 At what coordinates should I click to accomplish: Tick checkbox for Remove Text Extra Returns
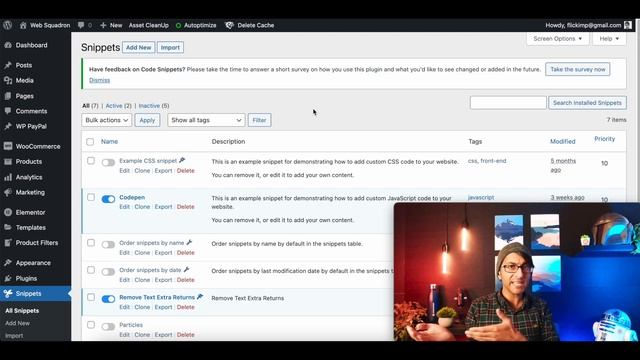[91, 298]
